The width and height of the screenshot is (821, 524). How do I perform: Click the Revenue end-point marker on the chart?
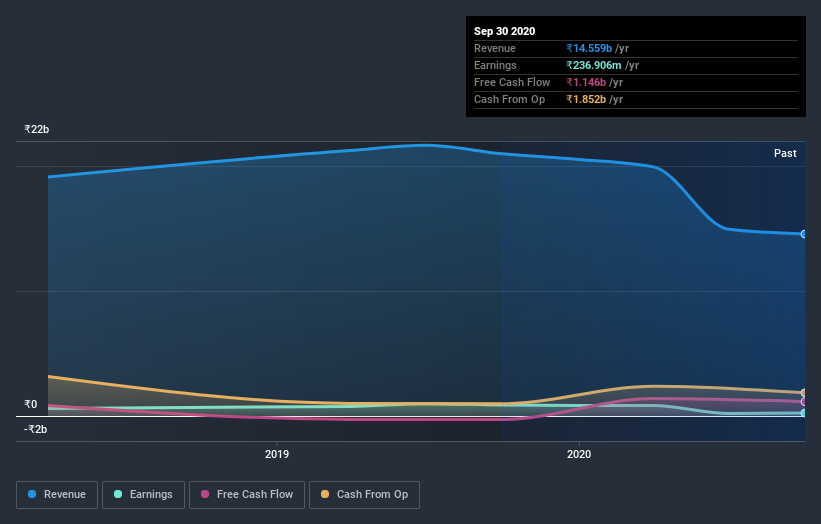click(x=803, y=234)
